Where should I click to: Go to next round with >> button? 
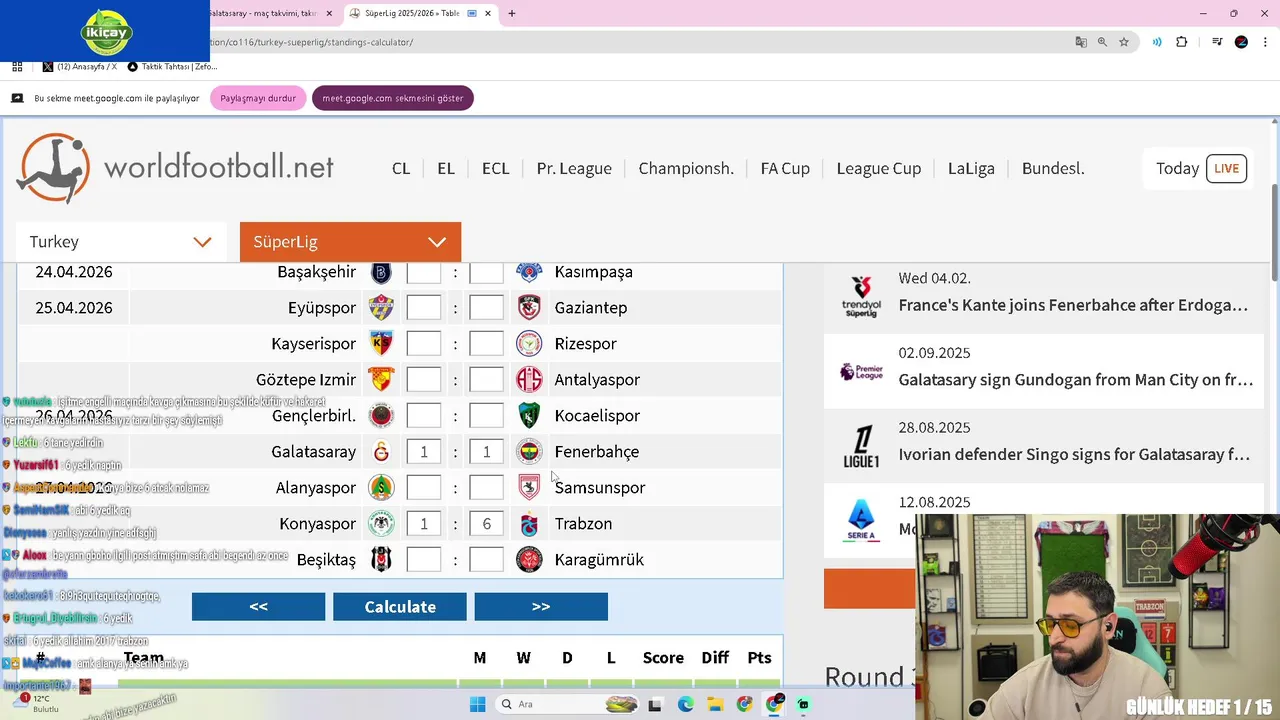541,607
